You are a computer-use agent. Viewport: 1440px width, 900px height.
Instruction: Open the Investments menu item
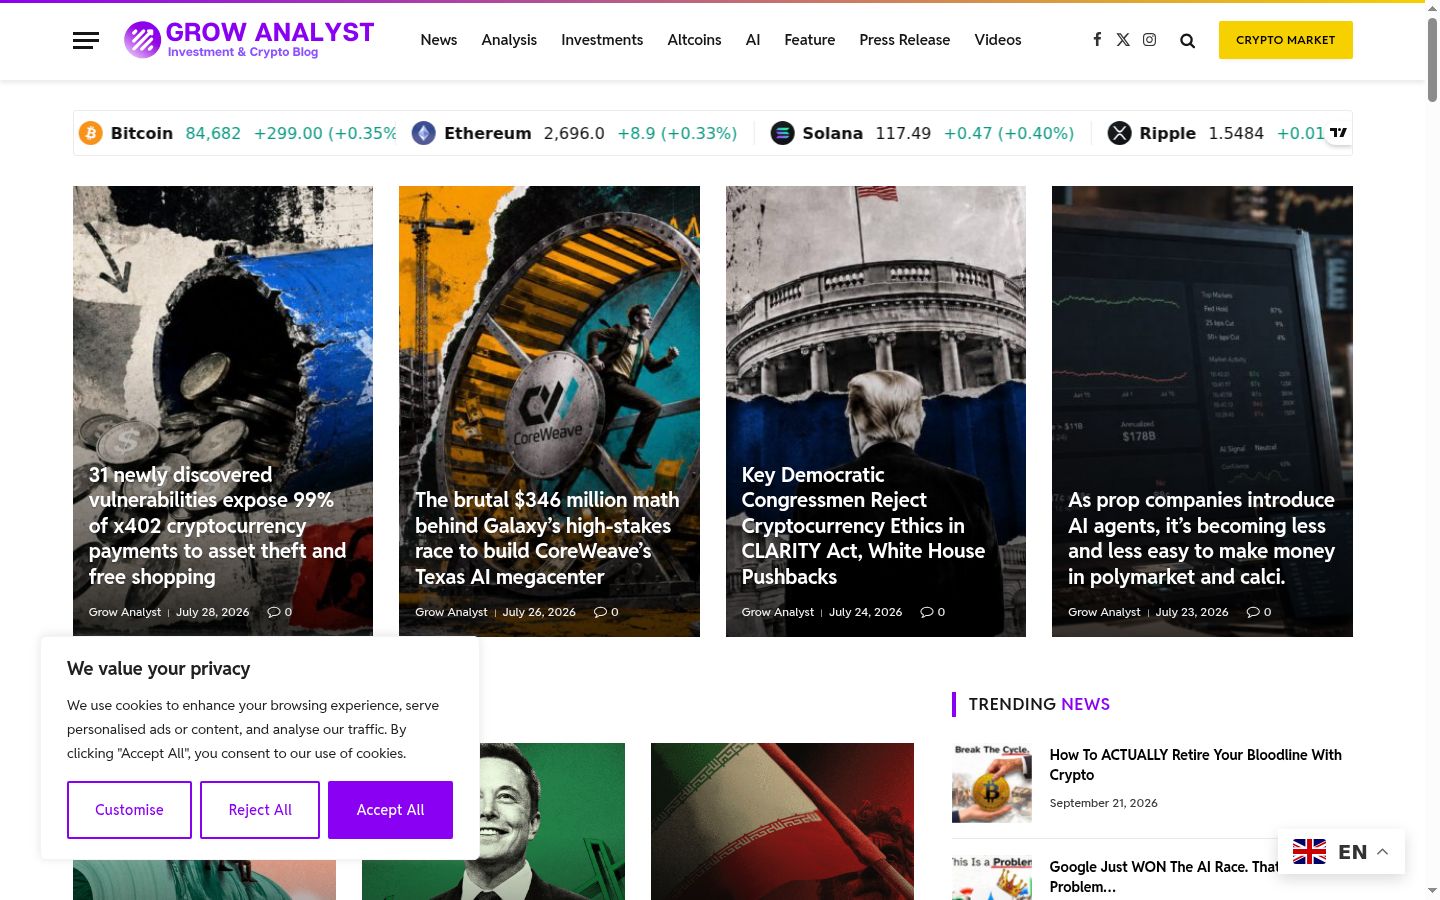(x=602, y=40)
